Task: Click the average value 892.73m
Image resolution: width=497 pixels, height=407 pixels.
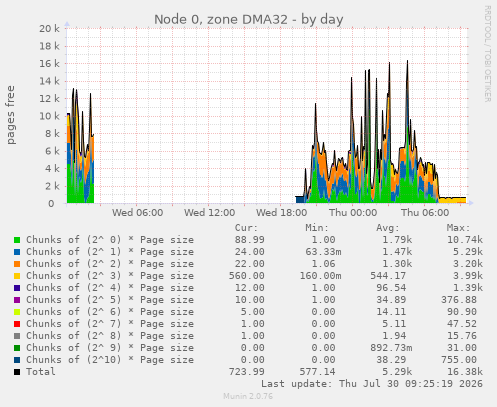Action: [x=391, y=348]
